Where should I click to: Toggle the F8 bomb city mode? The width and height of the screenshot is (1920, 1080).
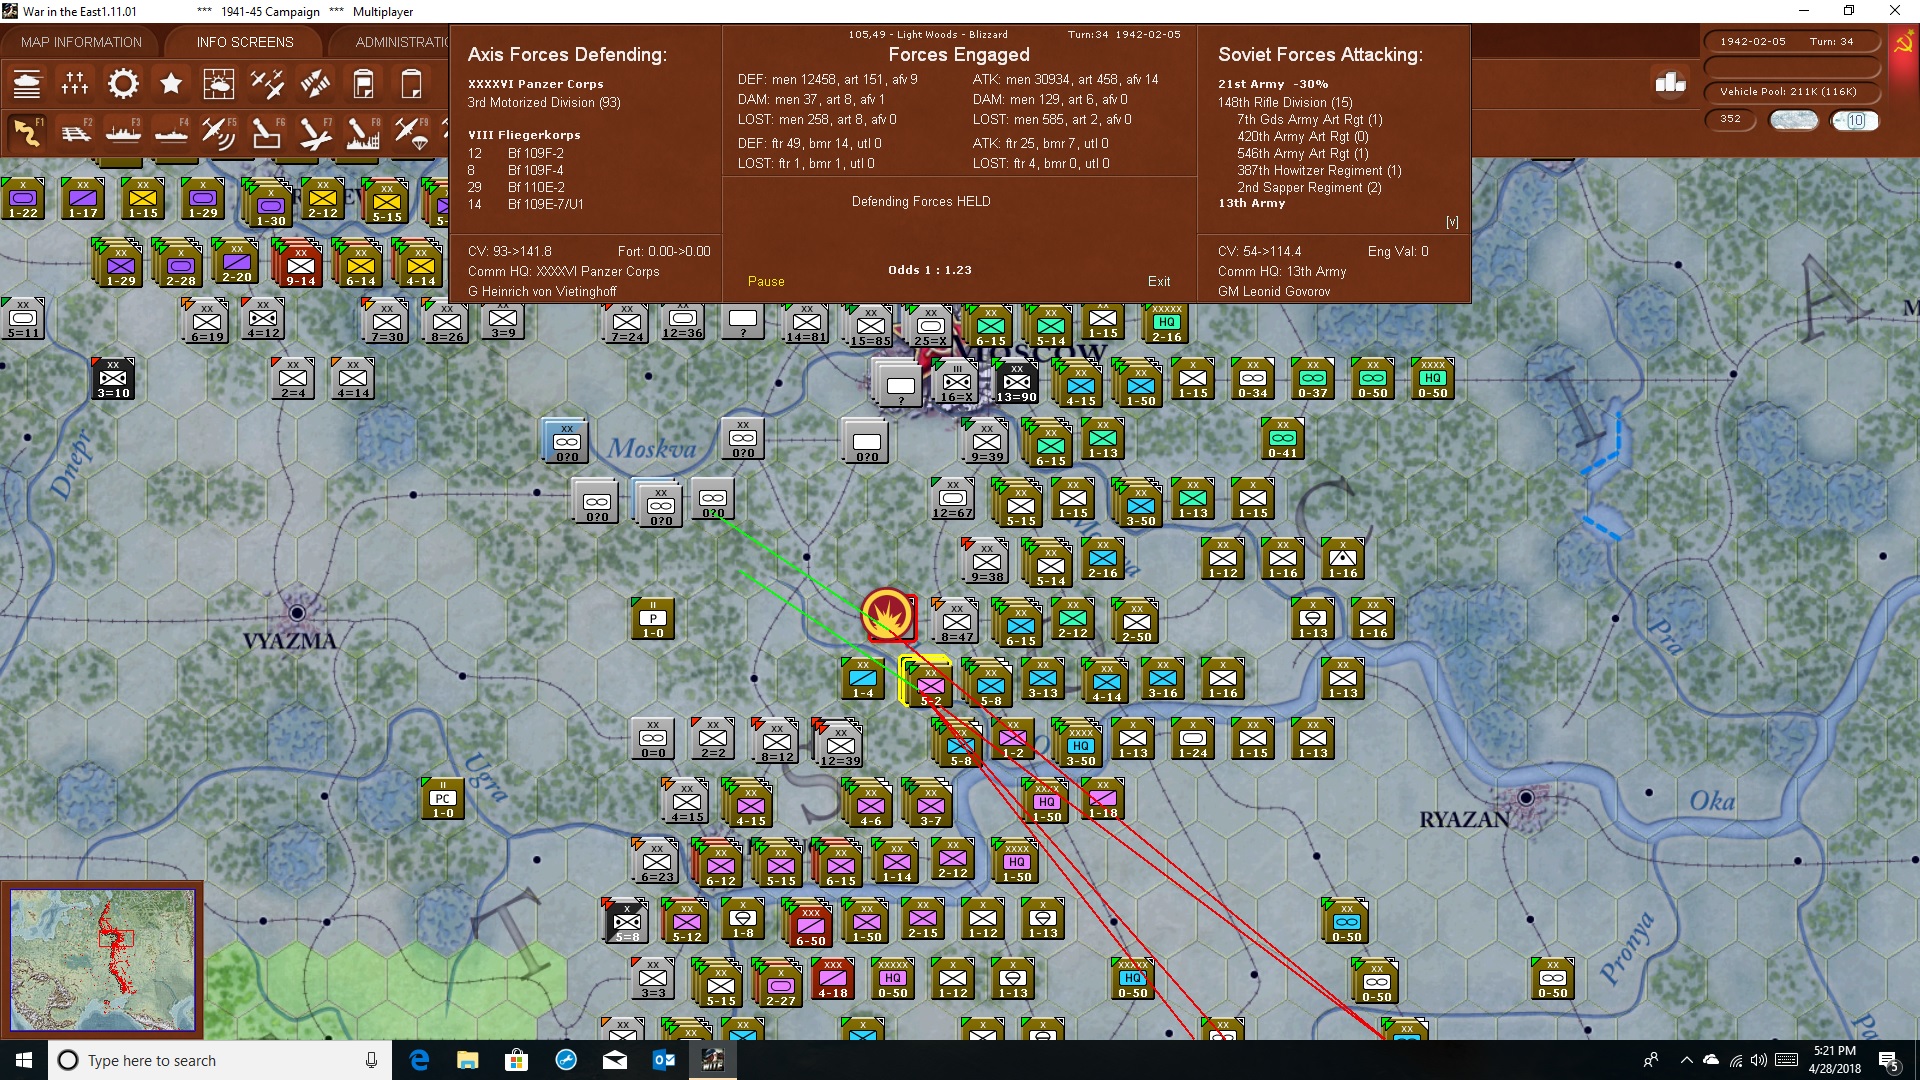(x=363, y=133)
